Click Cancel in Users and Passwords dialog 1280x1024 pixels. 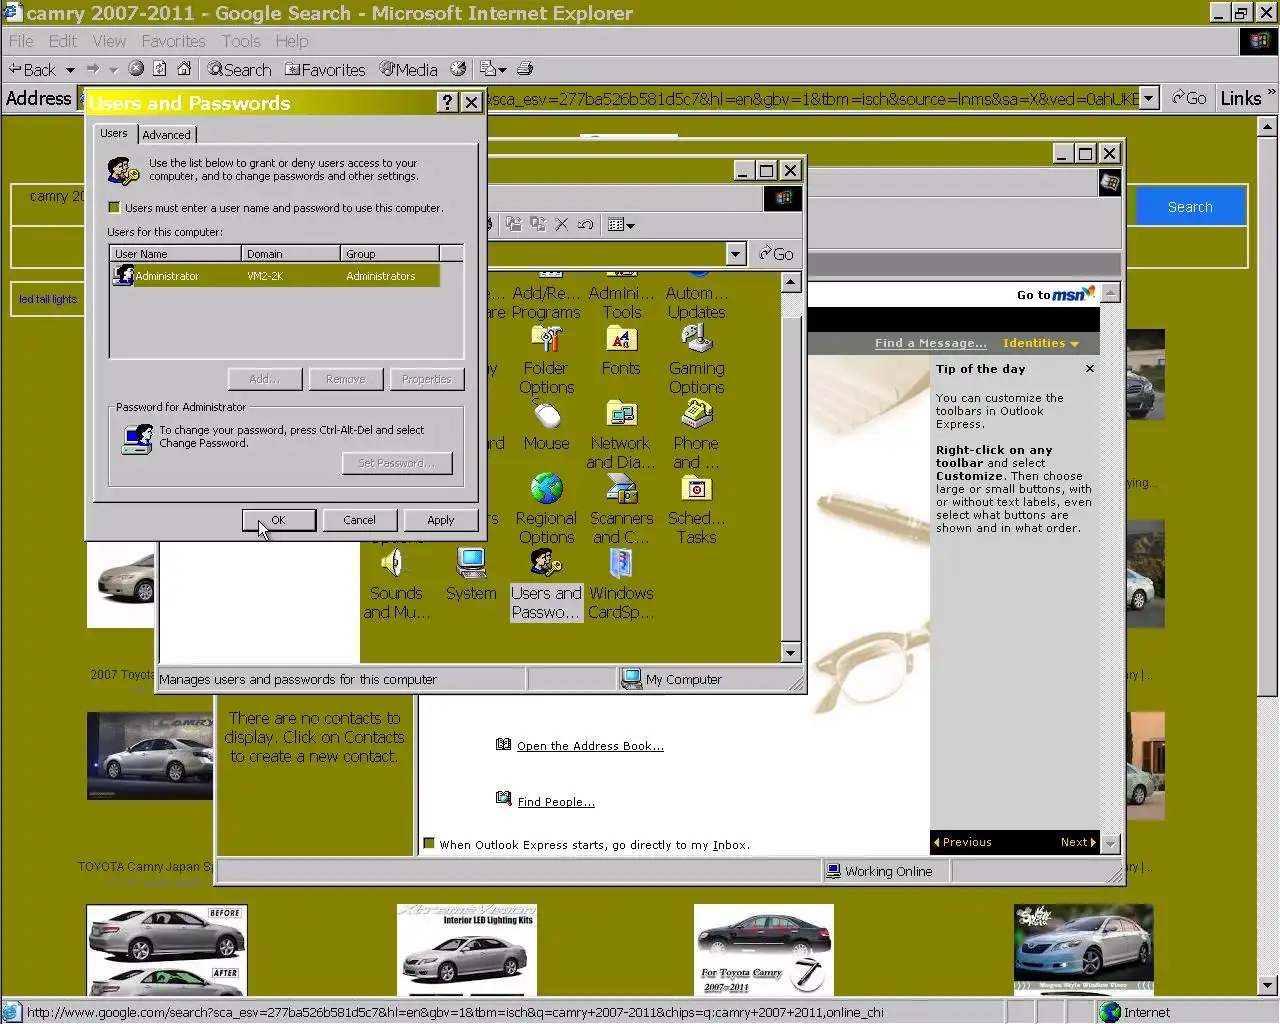pyautogui.click(x=360, y=520)
